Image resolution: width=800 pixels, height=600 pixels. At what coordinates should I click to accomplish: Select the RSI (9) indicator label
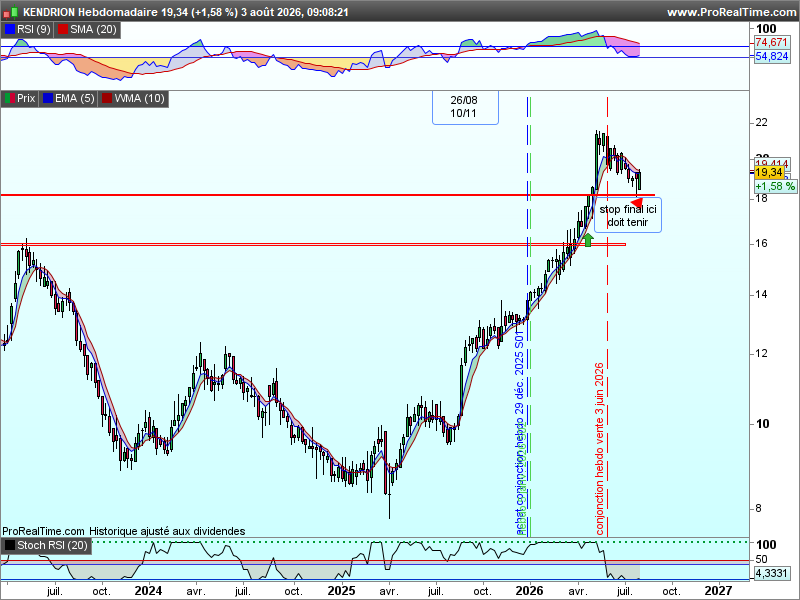coord(34,30)
